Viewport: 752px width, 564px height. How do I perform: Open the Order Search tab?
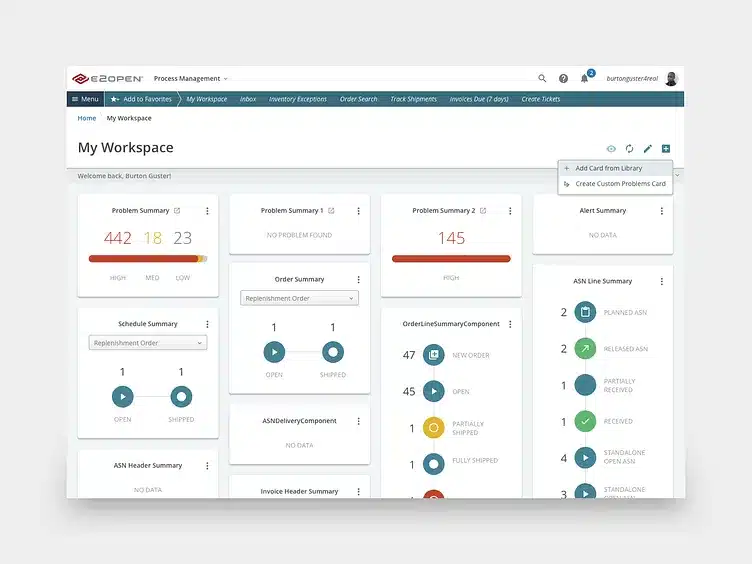[x=359, y=99]
